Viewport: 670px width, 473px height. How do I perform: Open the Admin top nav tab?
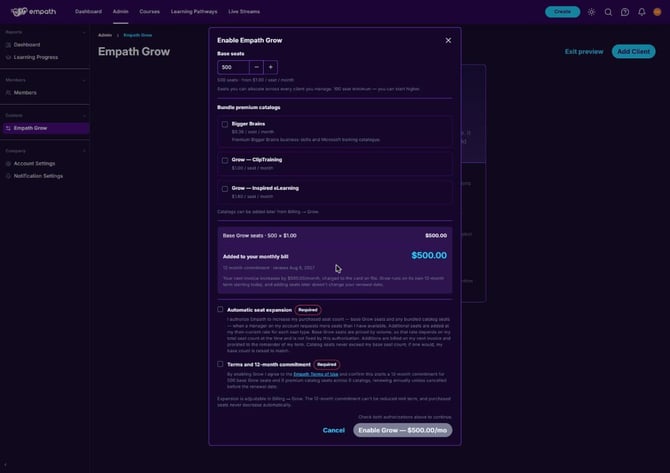point(120,12)
